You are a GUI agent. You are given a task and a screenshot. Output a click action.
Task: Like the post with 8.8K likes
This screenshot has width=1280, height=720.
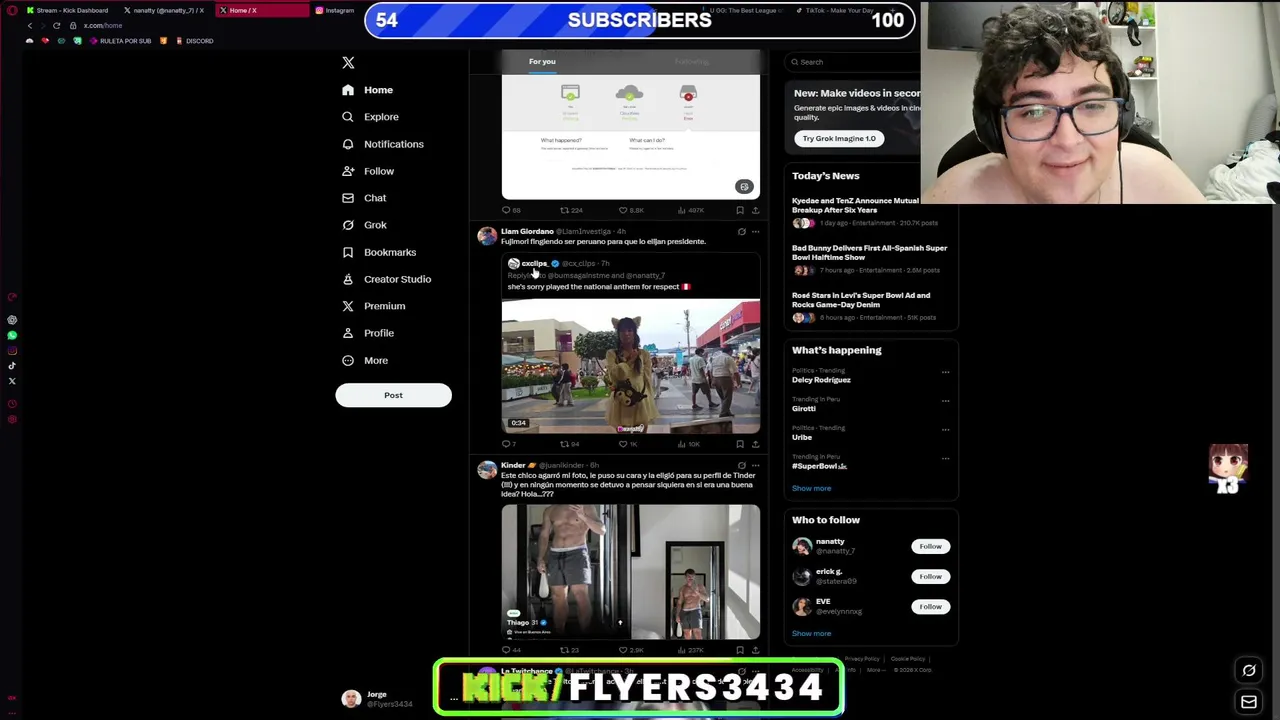pos(631,210)
